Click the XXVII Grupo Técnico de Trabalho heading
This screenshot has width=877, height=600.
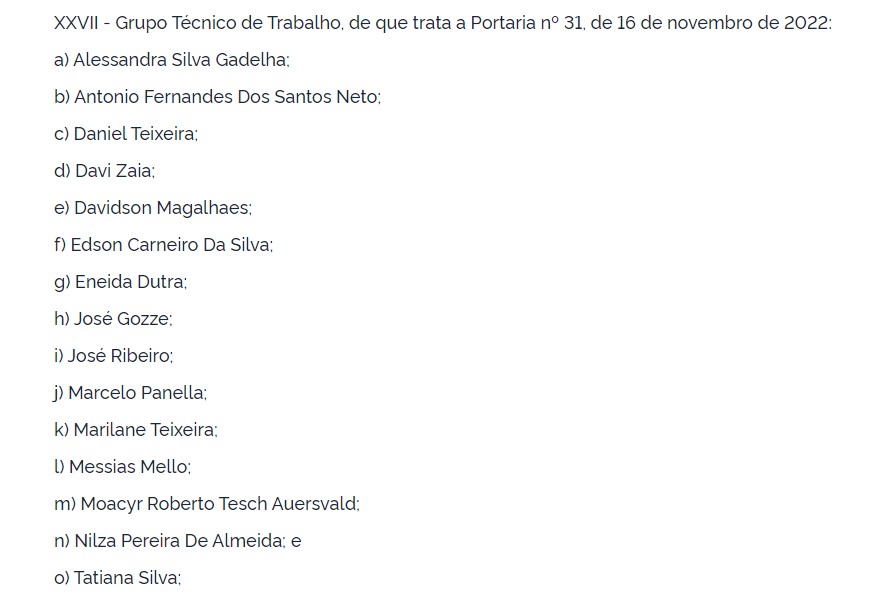point(443,23)
